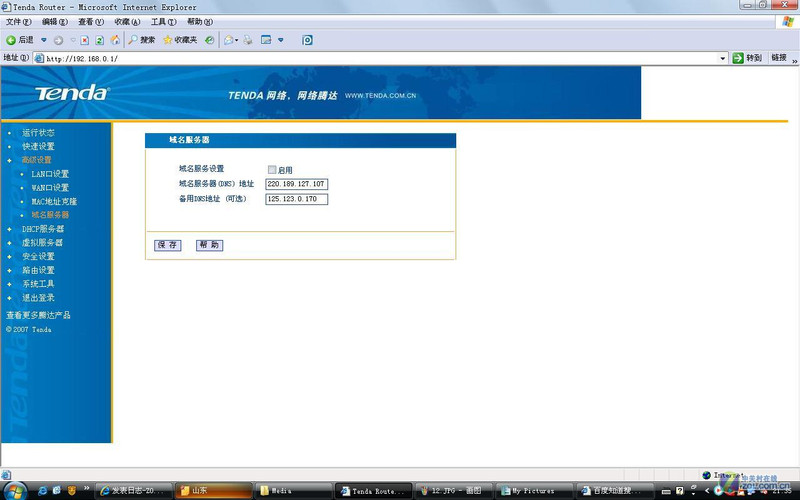The width and height of the screenshot is (800, 500).
Task: Switch to 百度知道搜 taskbar window
Action: pos(614,491)
